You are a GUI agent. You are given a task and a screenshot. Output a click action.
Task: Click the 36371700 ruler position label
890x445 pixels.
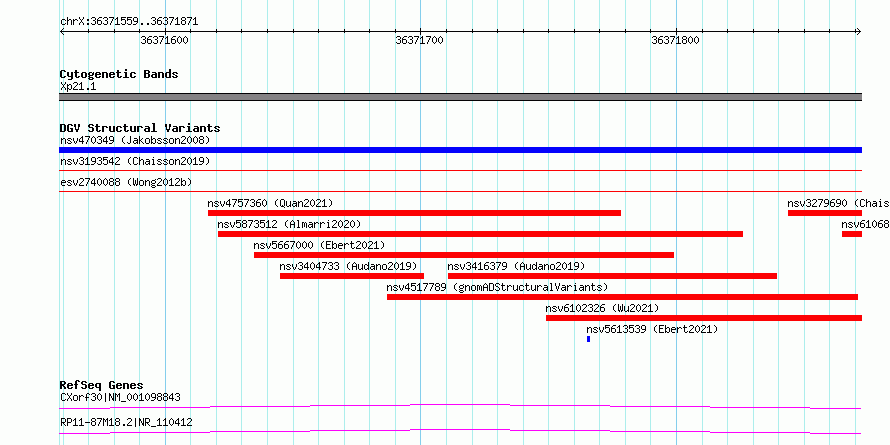[x=420, y=40]
